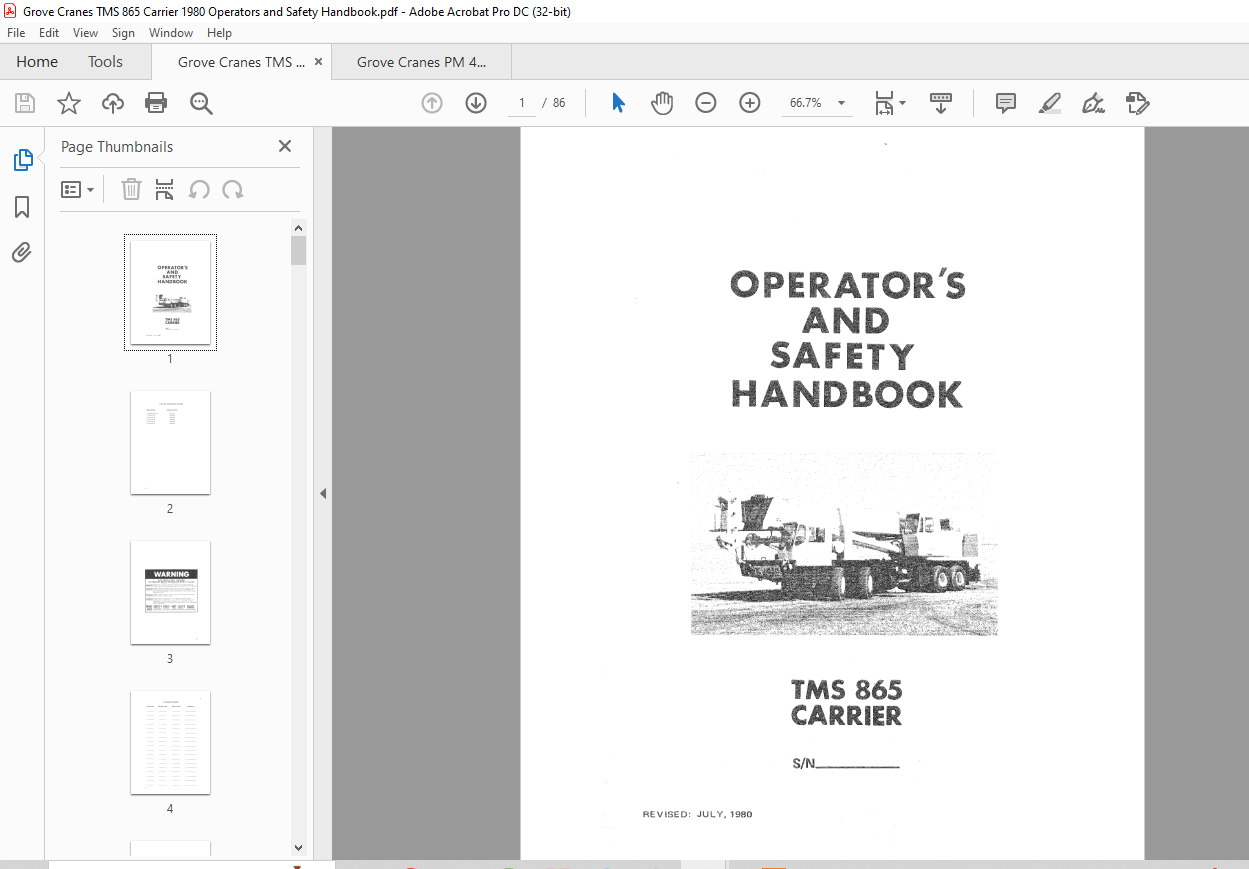The height and width of the screenshot is (869, 1249).
Task: Rotate page counterclockwise
Action: pos(199,189)
